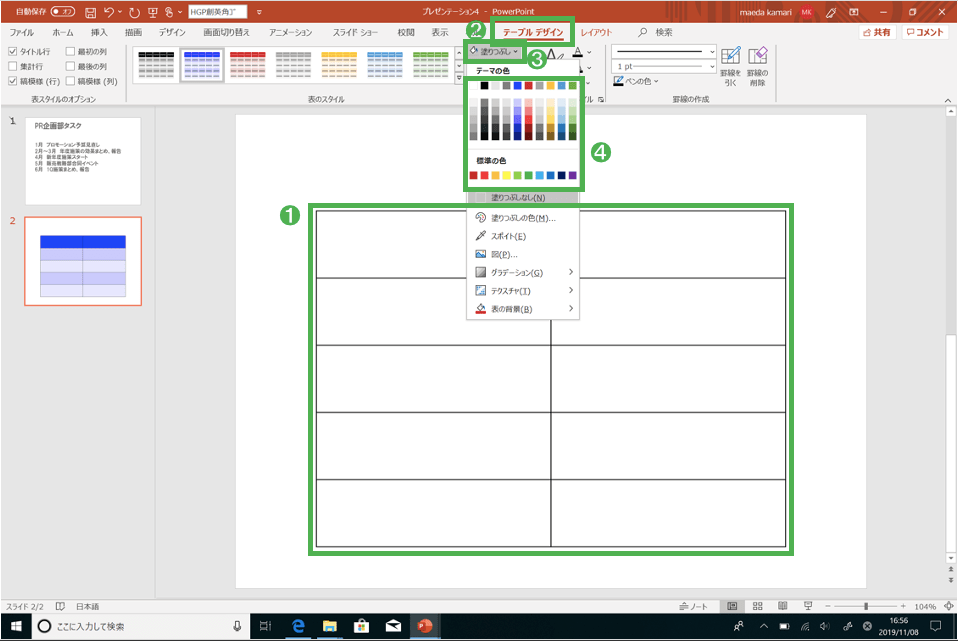This screenshot has height=641, width=958.
Task: Check 縞模様 (列) checkbox
Action: [70, 81]
